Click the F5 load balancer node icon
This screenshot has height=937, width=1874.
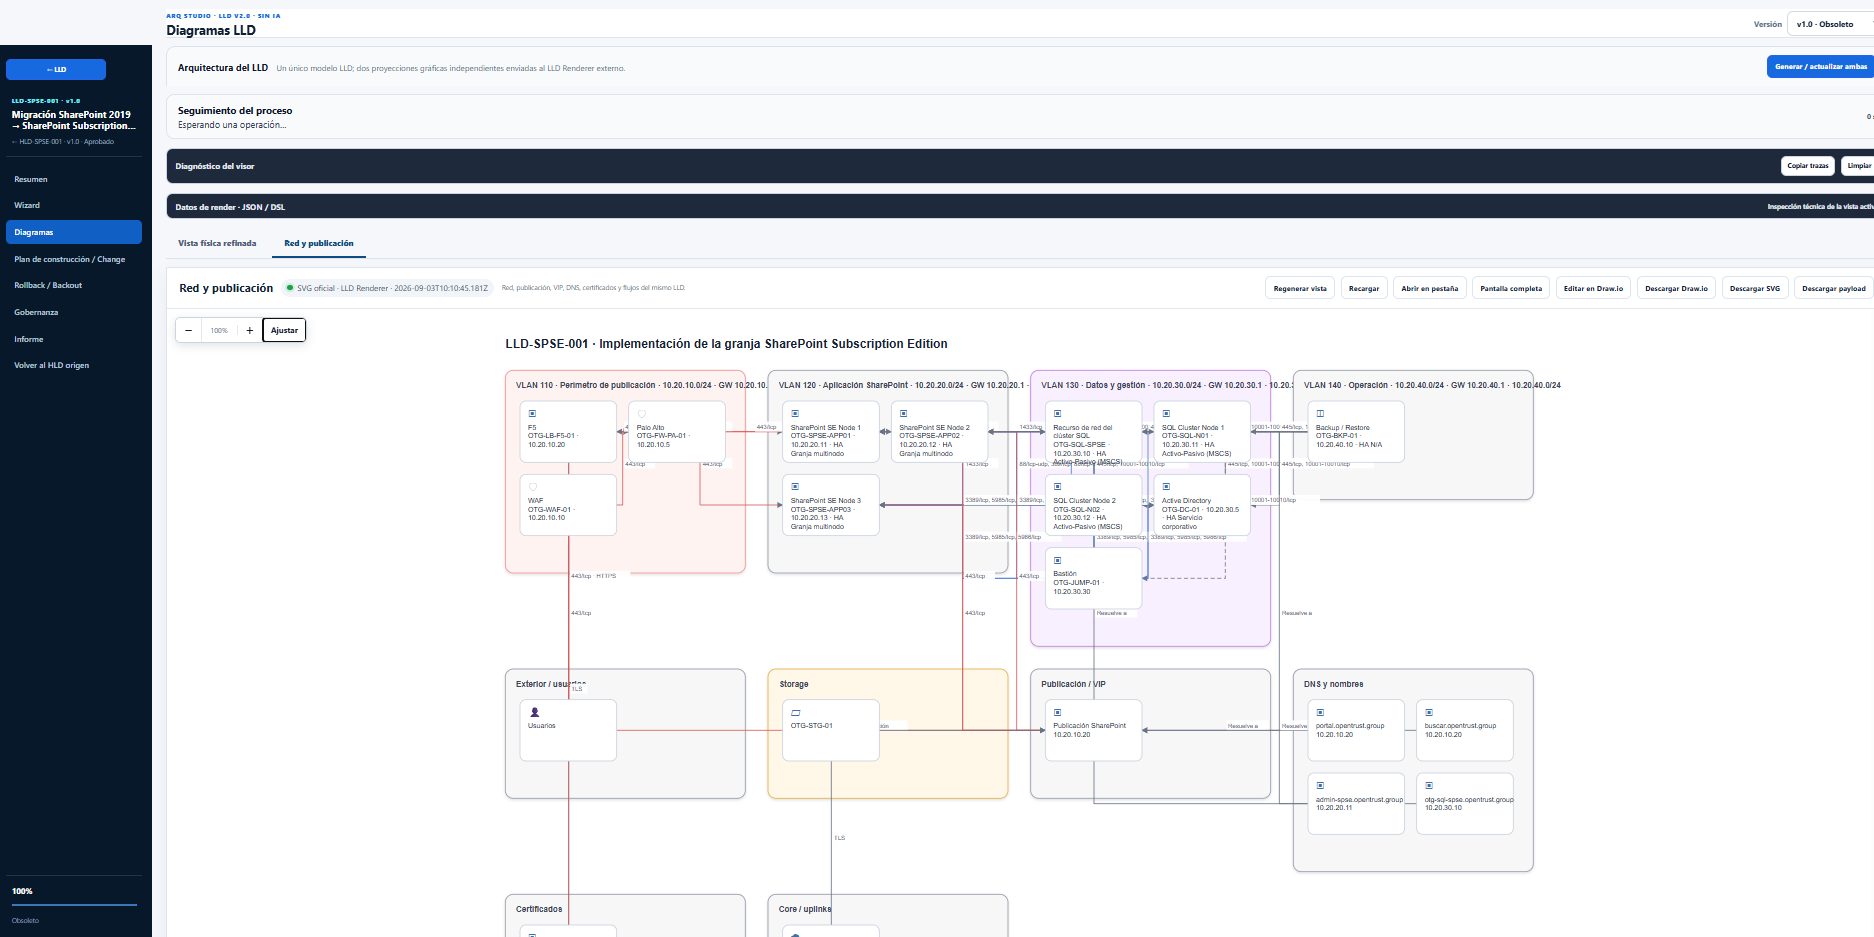point(532,413)
